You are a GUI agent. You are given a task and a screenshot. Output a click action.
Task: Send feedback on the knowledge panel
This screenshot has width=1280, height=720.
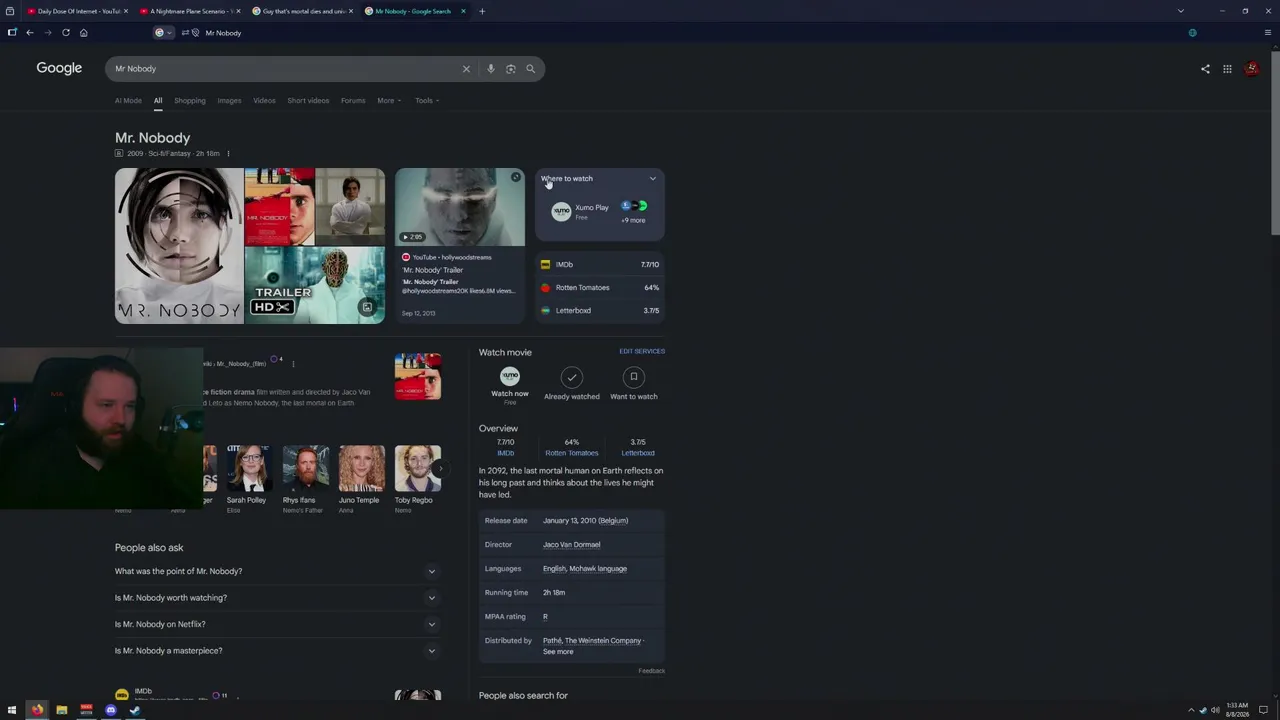652,671
